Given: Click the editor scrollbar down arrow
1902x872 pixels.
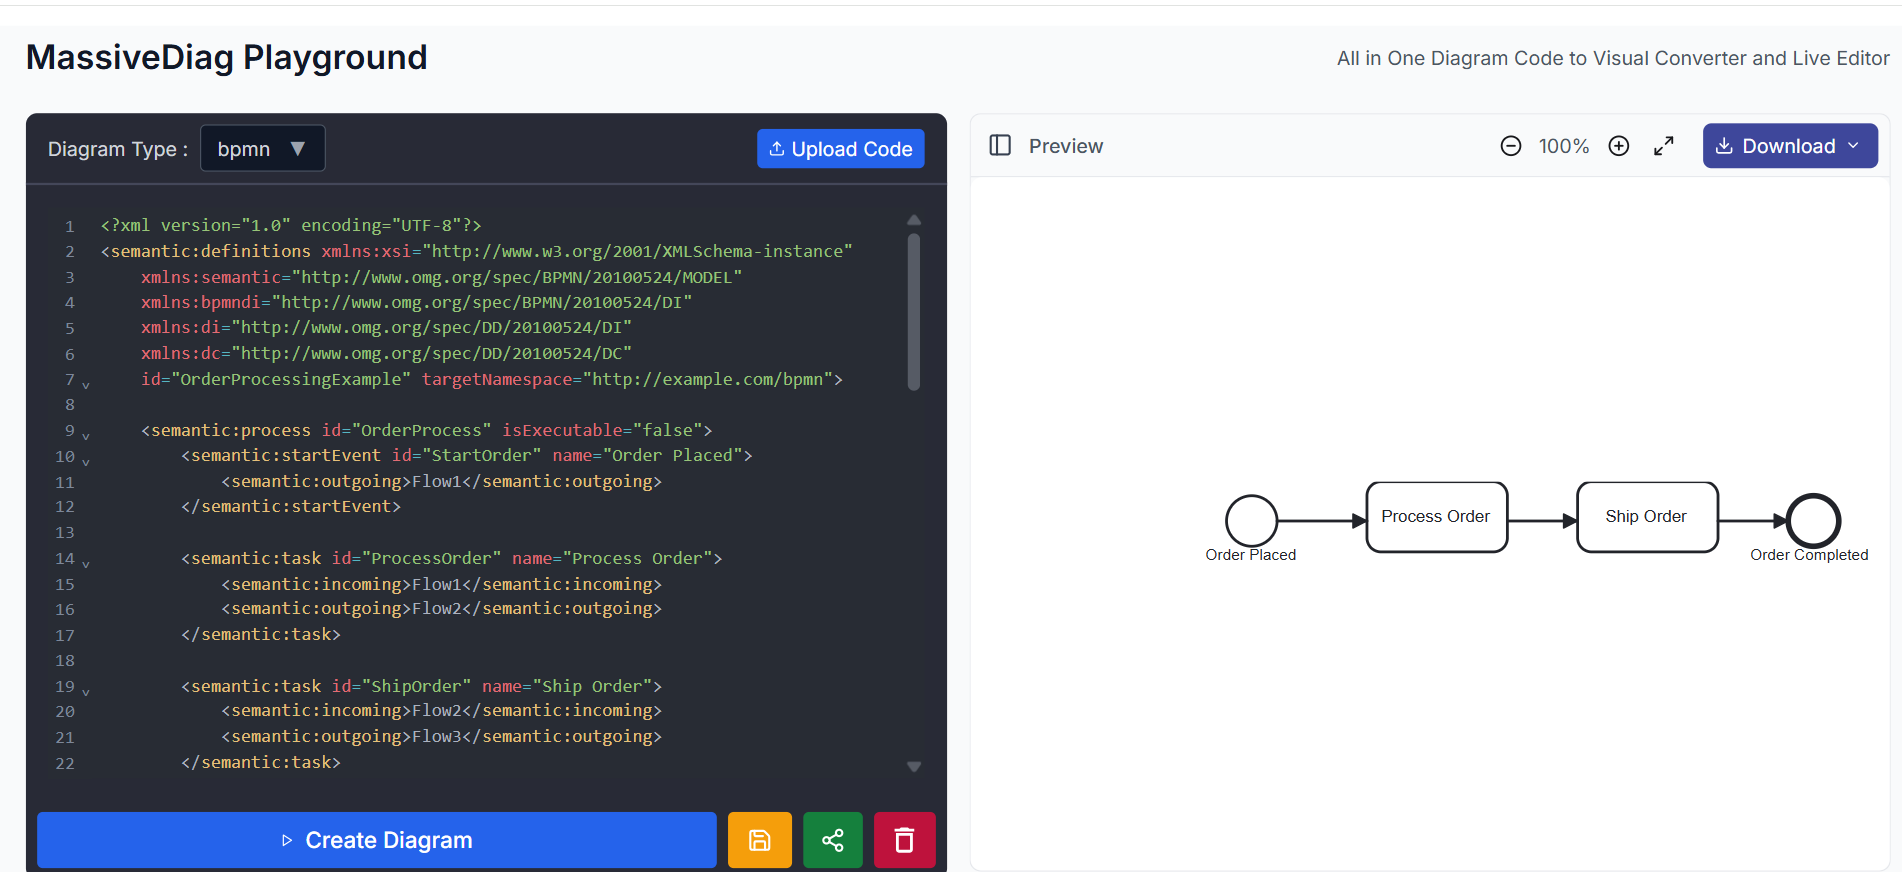Looking at the screenshot, I should [x=914, y=767].
